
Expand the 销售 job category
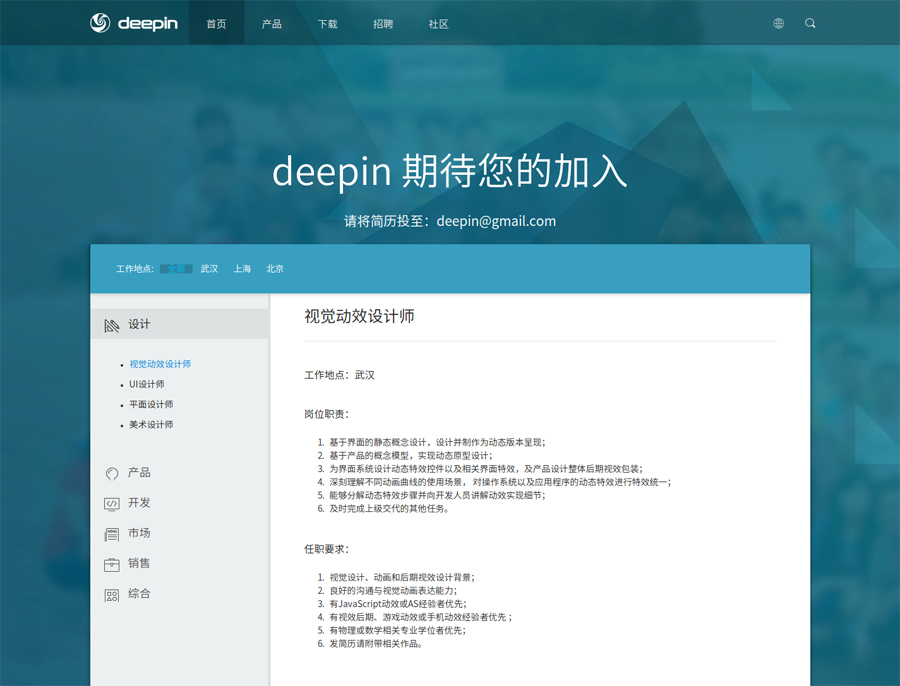(x=139, y=564)
